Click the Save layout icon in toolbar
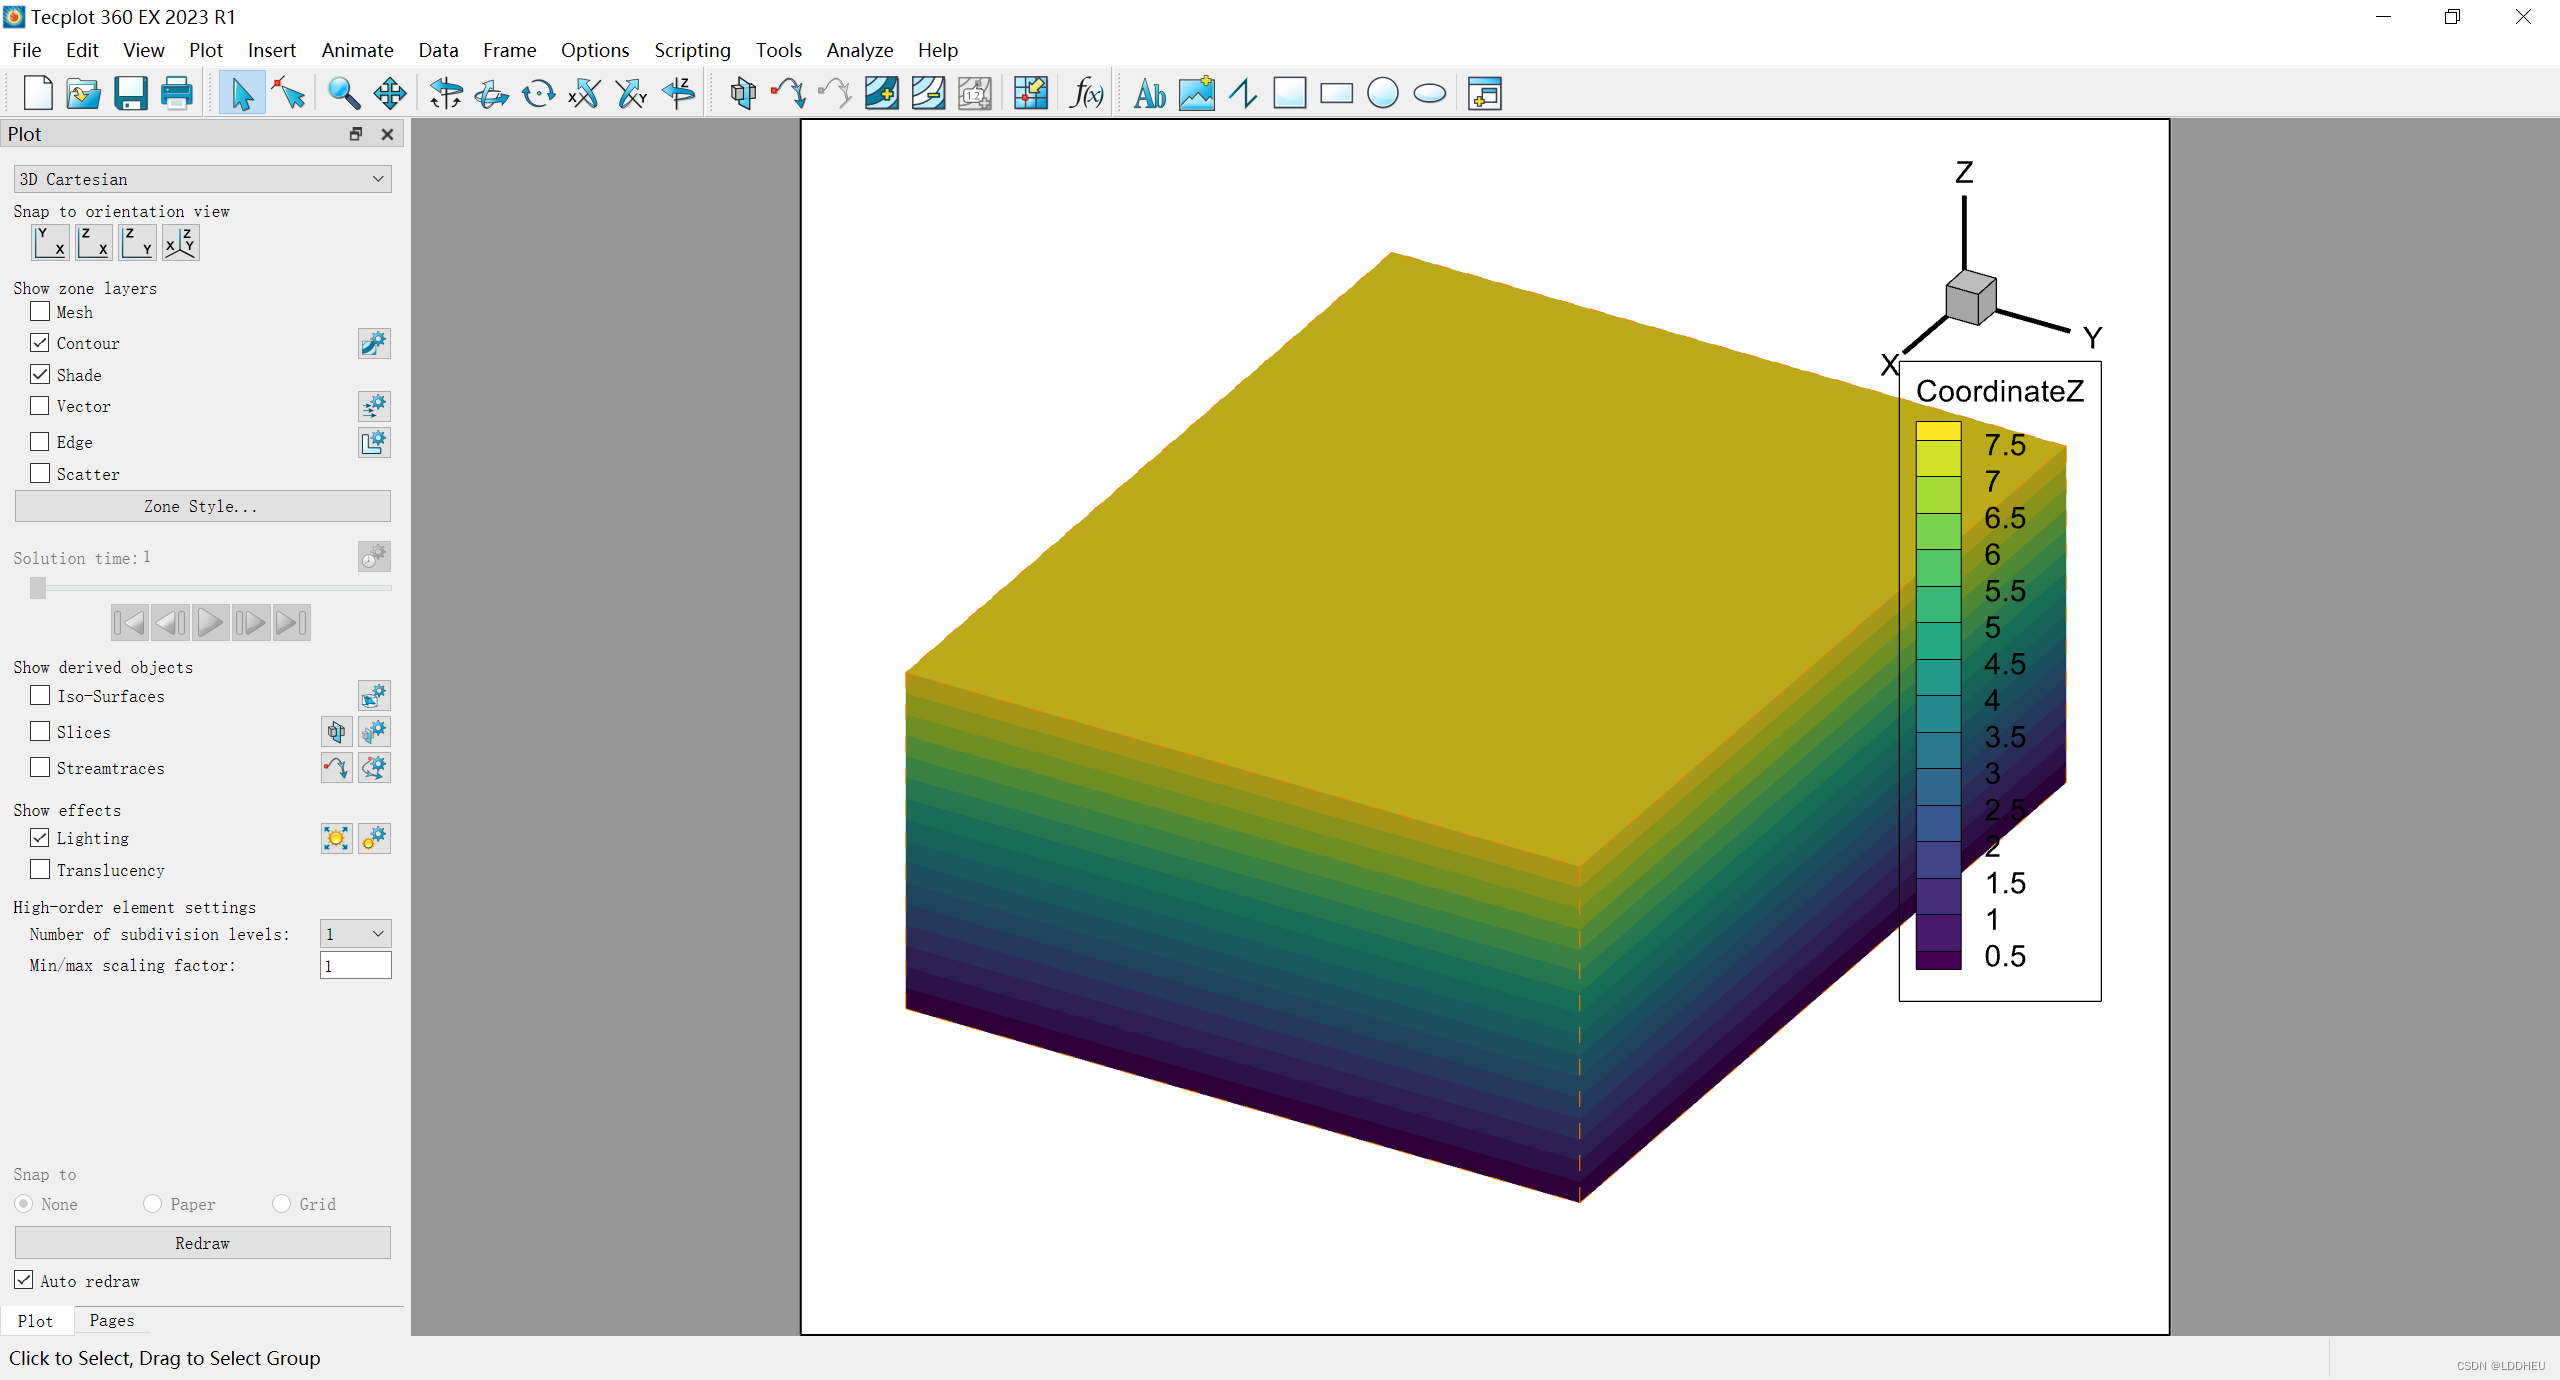Screen dimensions: 2560x1380 [x=130, y=94]
